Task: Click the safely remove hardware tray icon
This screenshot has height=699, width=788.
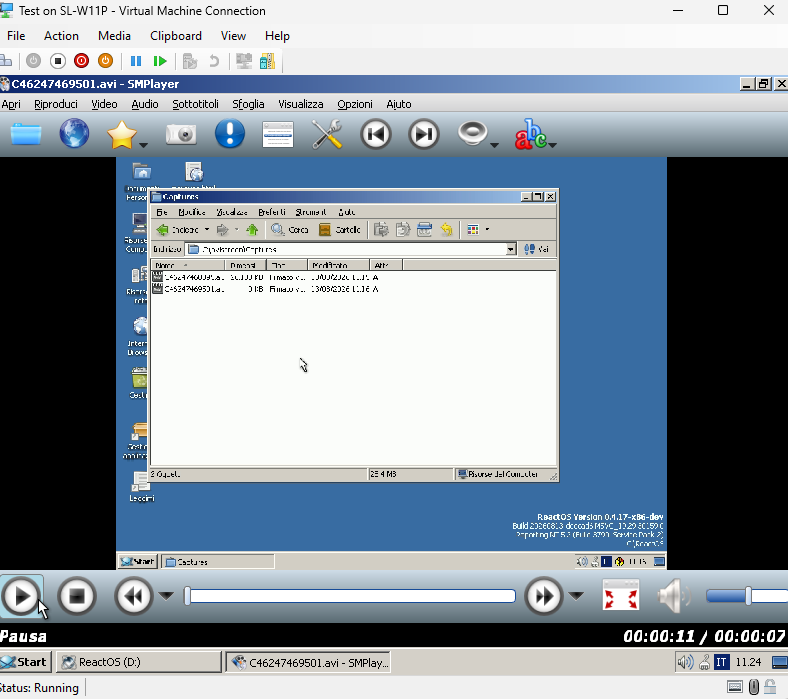Action: tap(704, 662)
